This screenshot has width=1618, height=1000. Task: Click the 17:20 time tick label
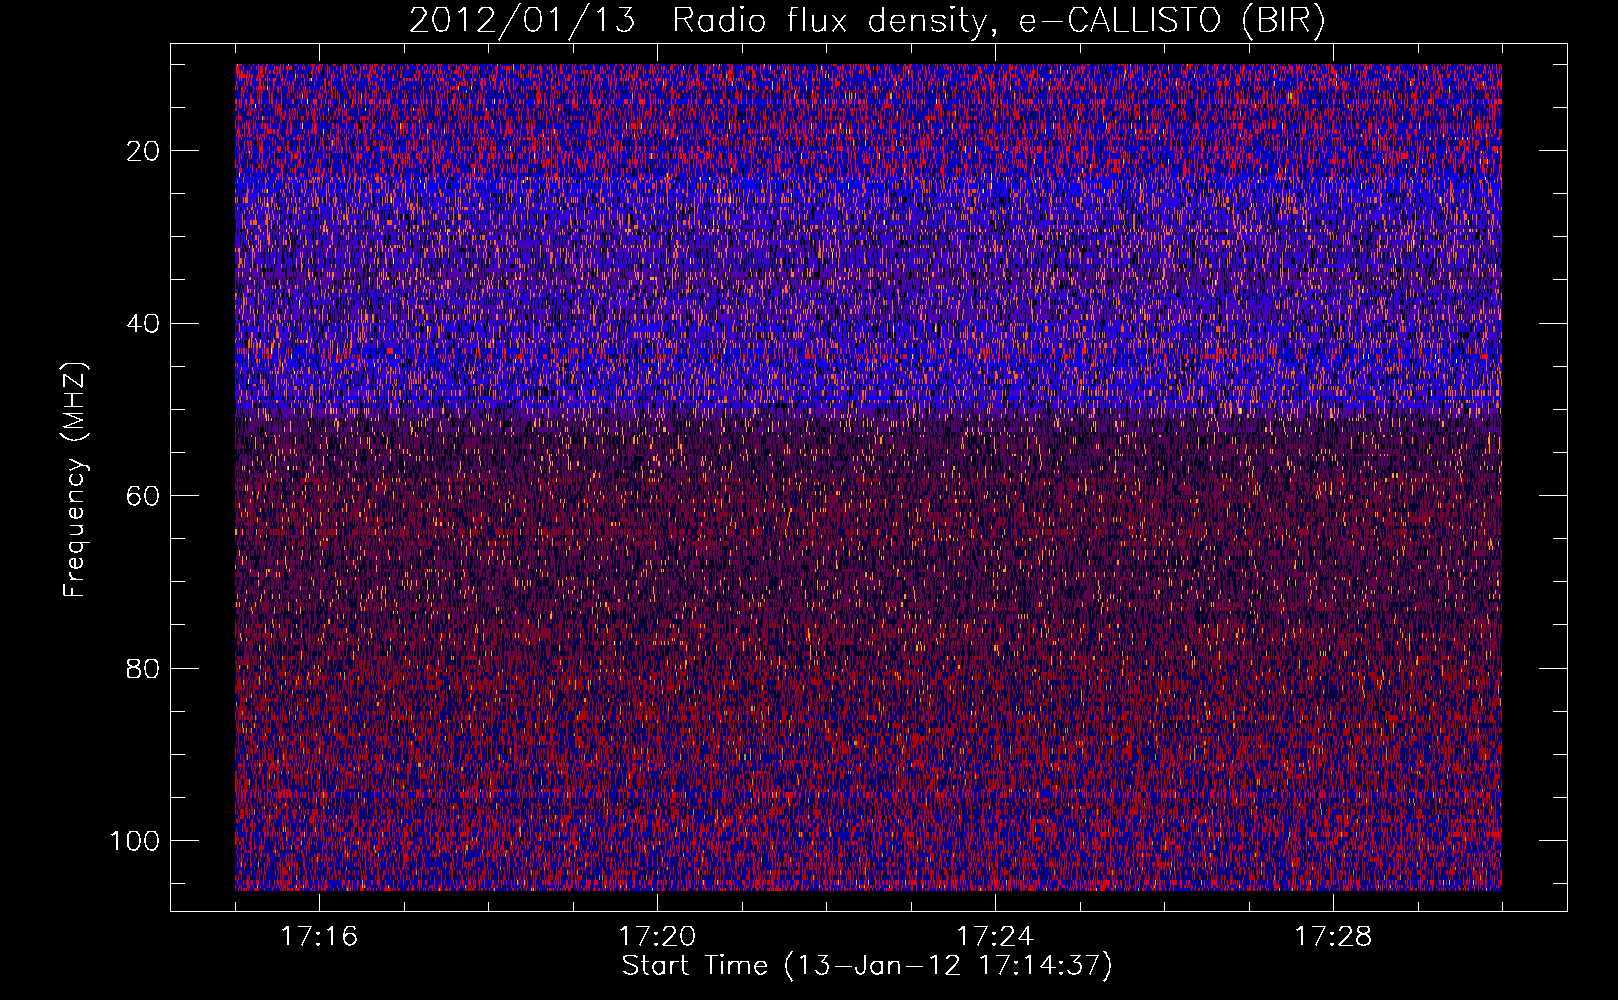pyautogui.click(x=657, y=937)
